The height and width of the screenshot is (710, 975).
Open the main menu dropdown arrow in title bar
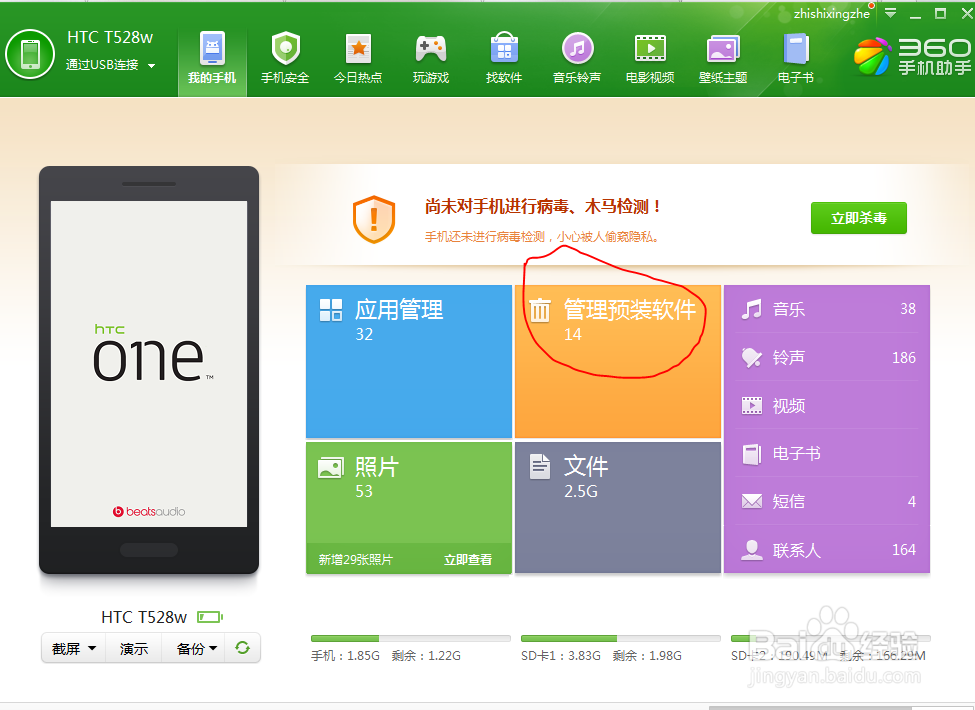(890, 13)
